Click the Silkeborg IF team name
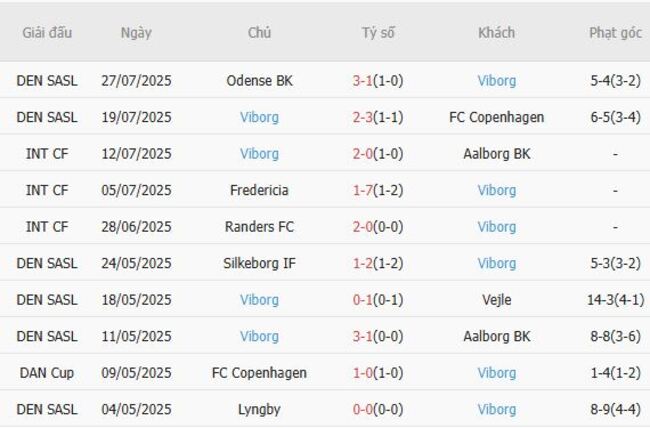The width and height of the screenshot is (650, 428). coord(259,263)
